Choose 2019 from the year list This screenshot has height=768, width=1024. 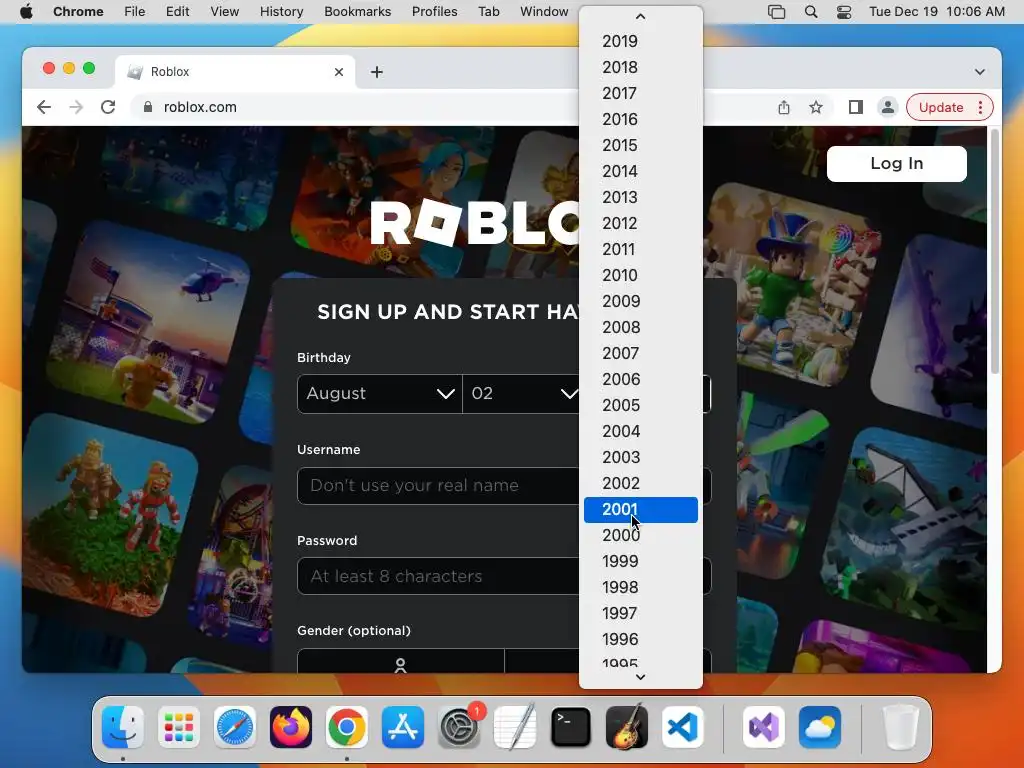[x=641, y=41]
